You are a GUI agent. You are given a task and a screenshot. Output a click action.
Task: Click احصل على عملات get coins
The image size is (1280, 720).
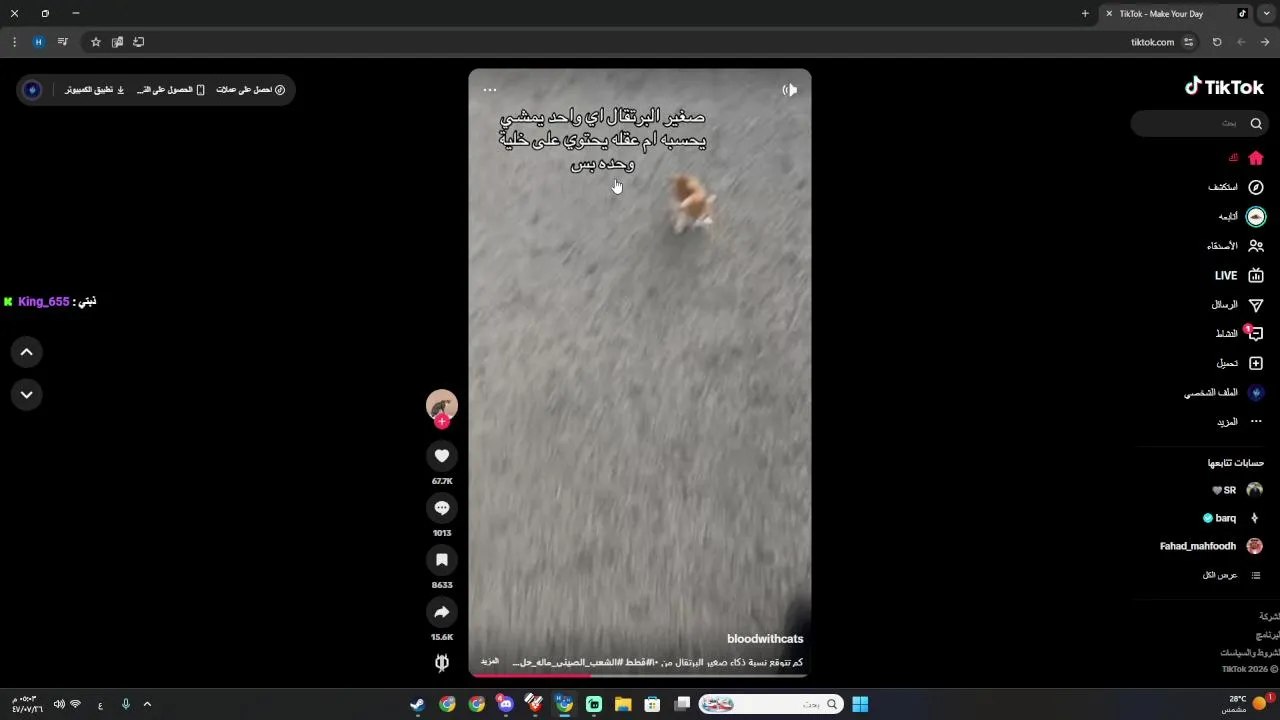point(251,90)
